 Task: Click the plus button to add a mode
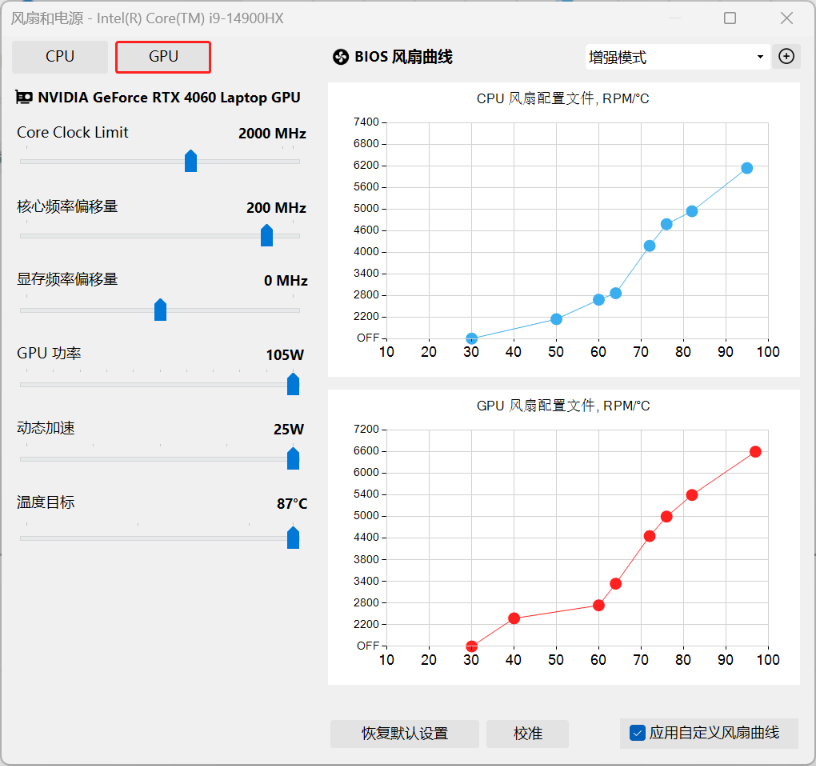coord(786,56)
